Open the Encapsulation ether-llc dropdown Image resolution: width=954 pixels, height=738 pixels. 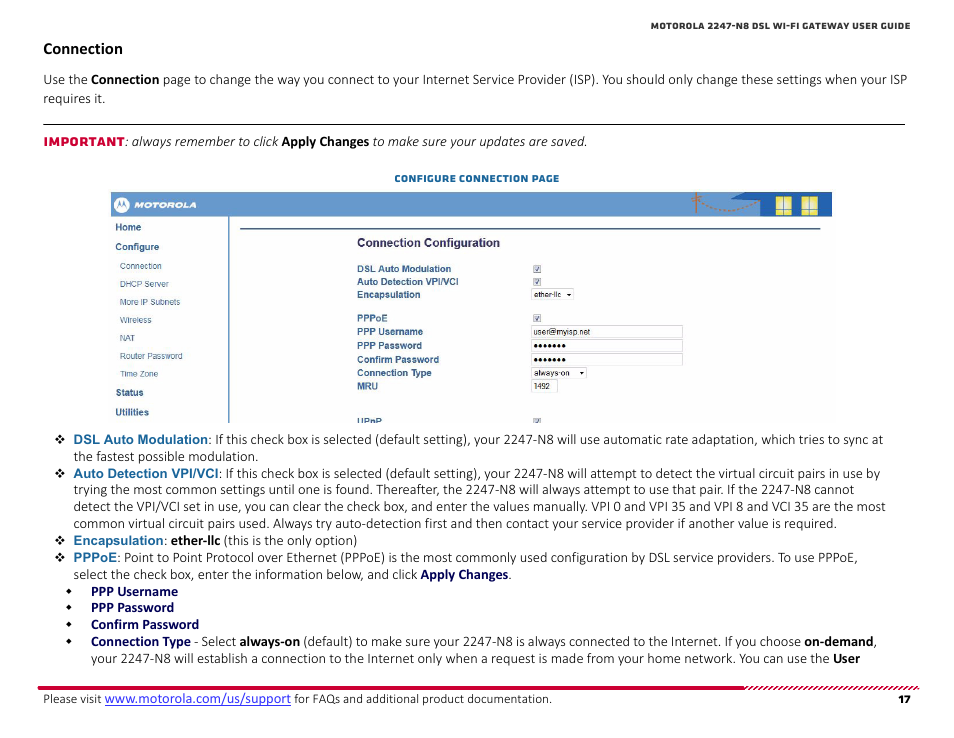coord(552,294)
